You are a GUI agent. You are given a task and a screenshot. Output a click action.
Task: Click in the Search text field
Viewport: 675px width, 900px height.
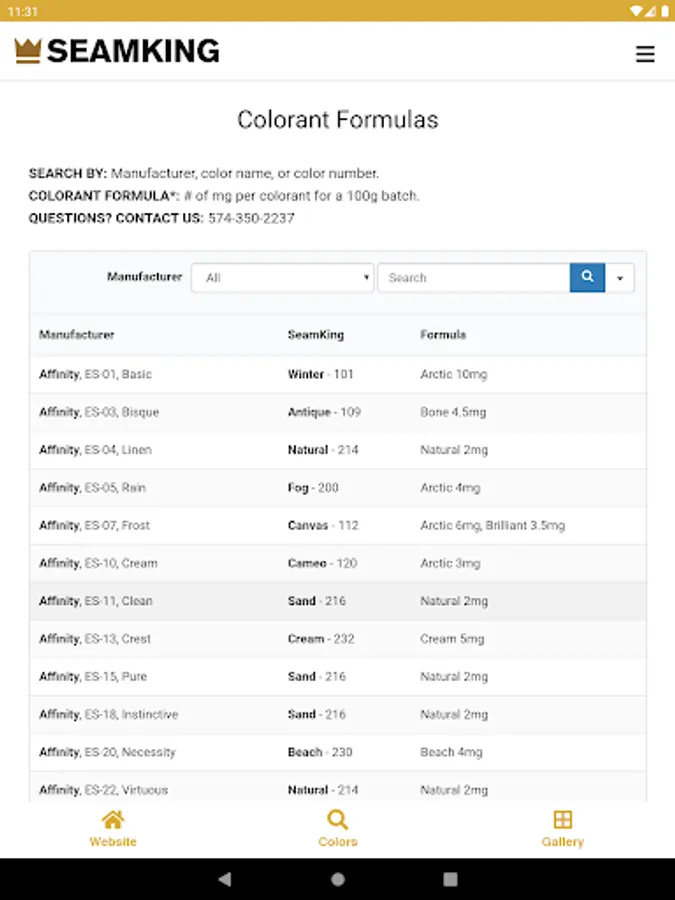472,278
